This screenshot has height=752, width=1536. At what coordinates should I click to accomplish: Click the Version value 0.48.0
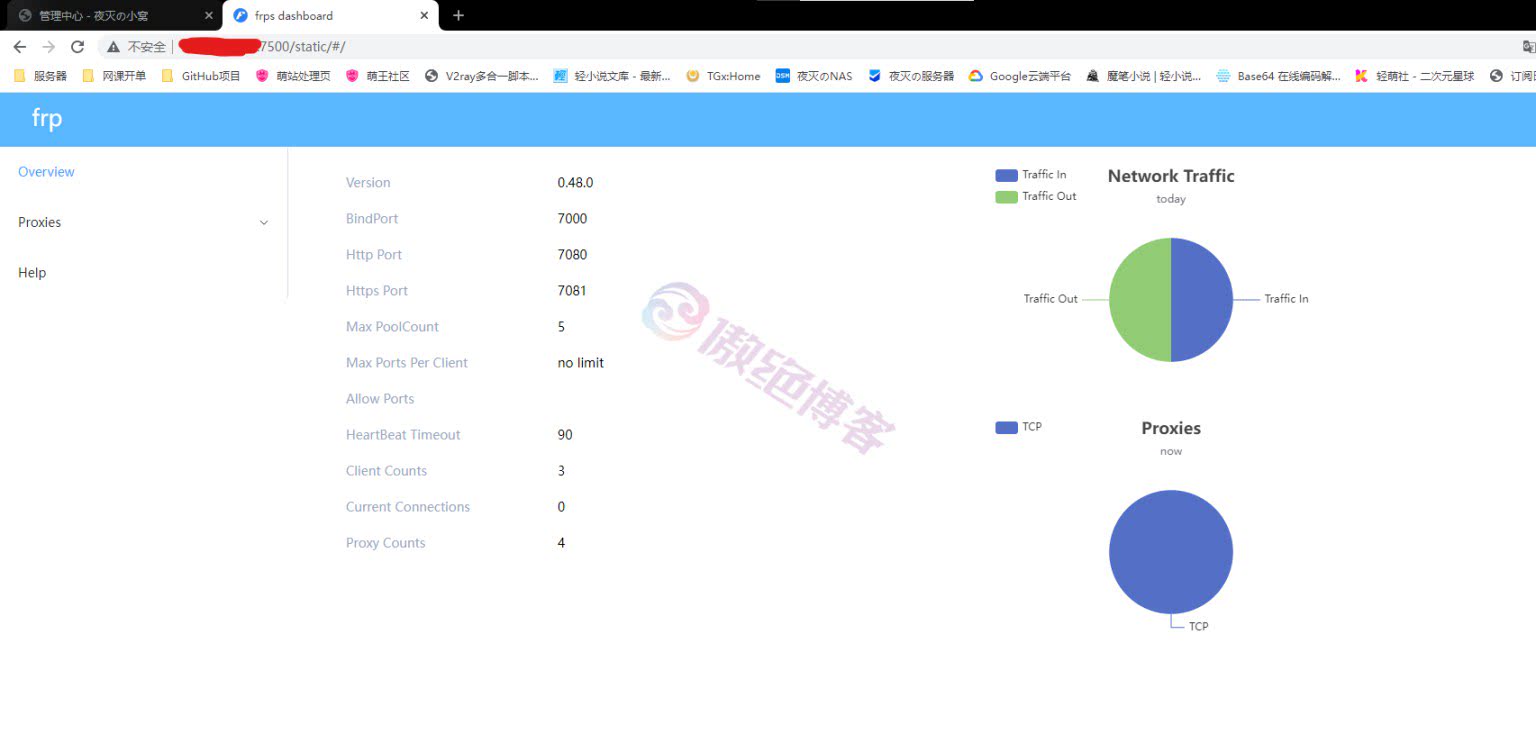pos(575,182)
